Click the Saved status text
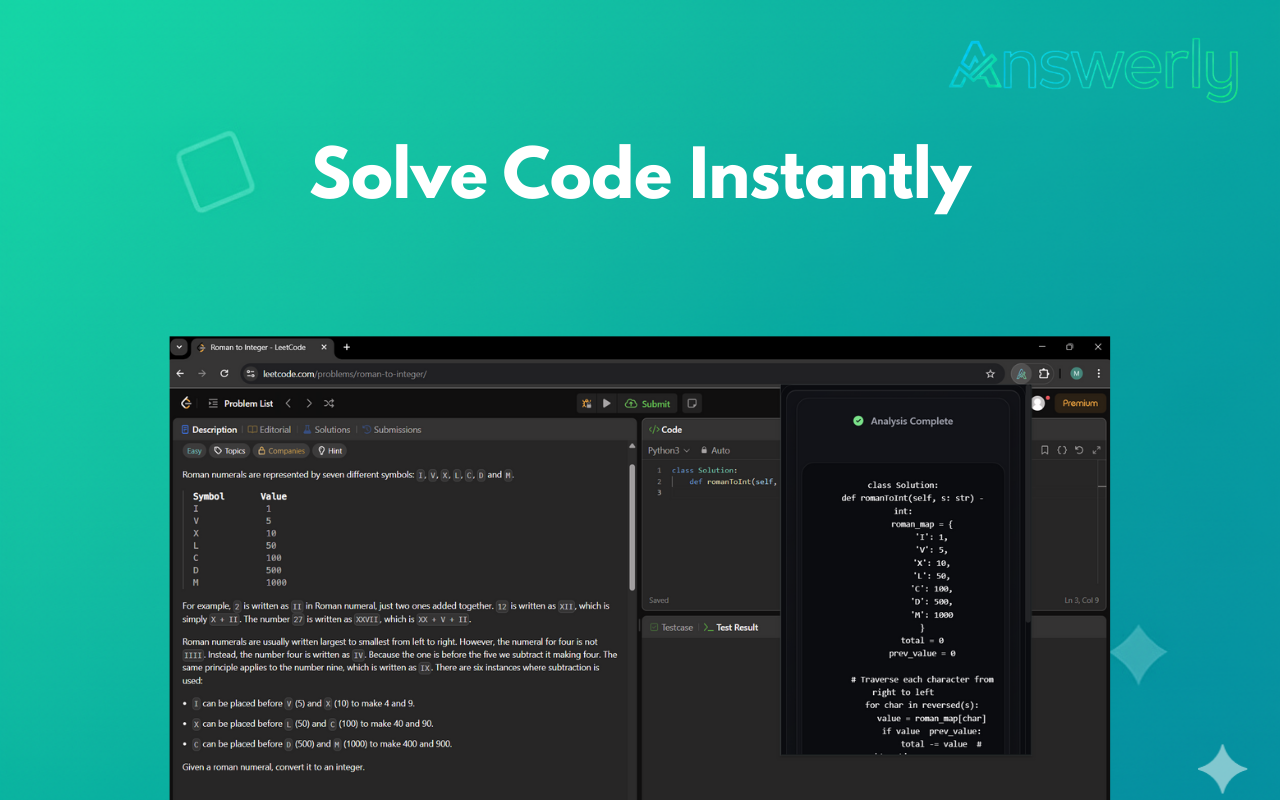Screen dimensions: 1280x800 659,600
